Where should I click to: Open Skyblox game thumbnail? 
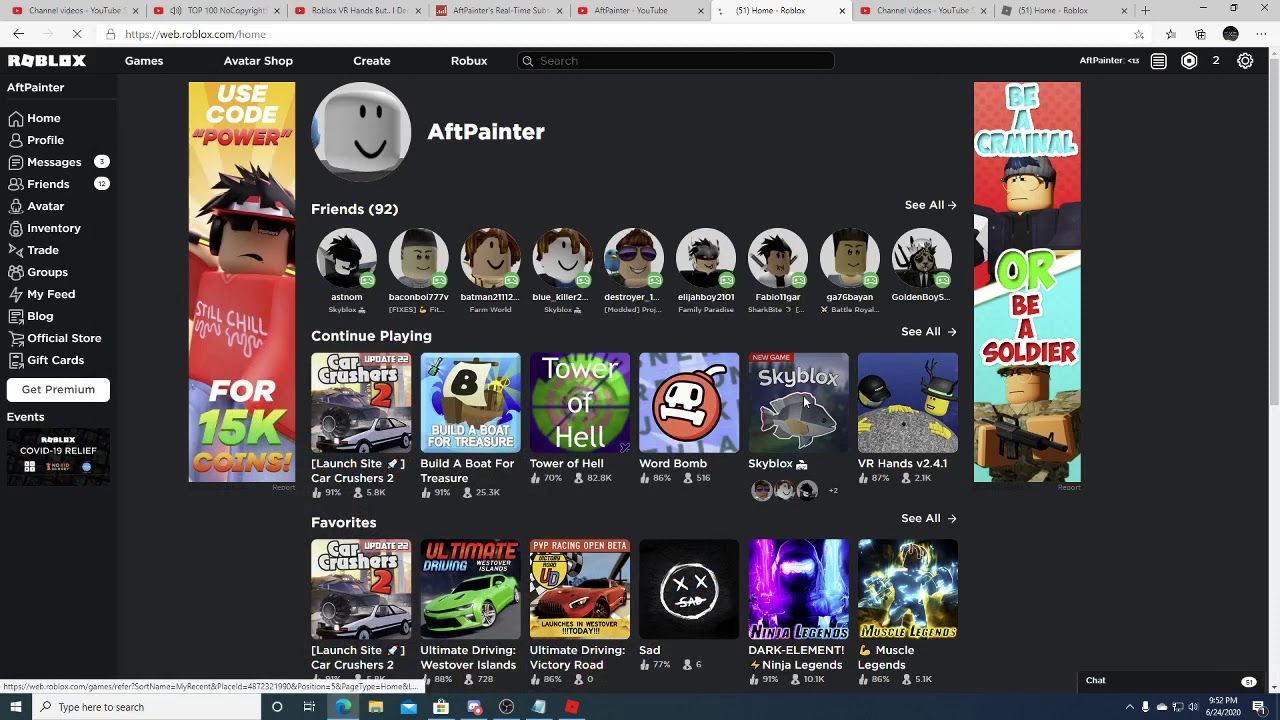(798, 403)
